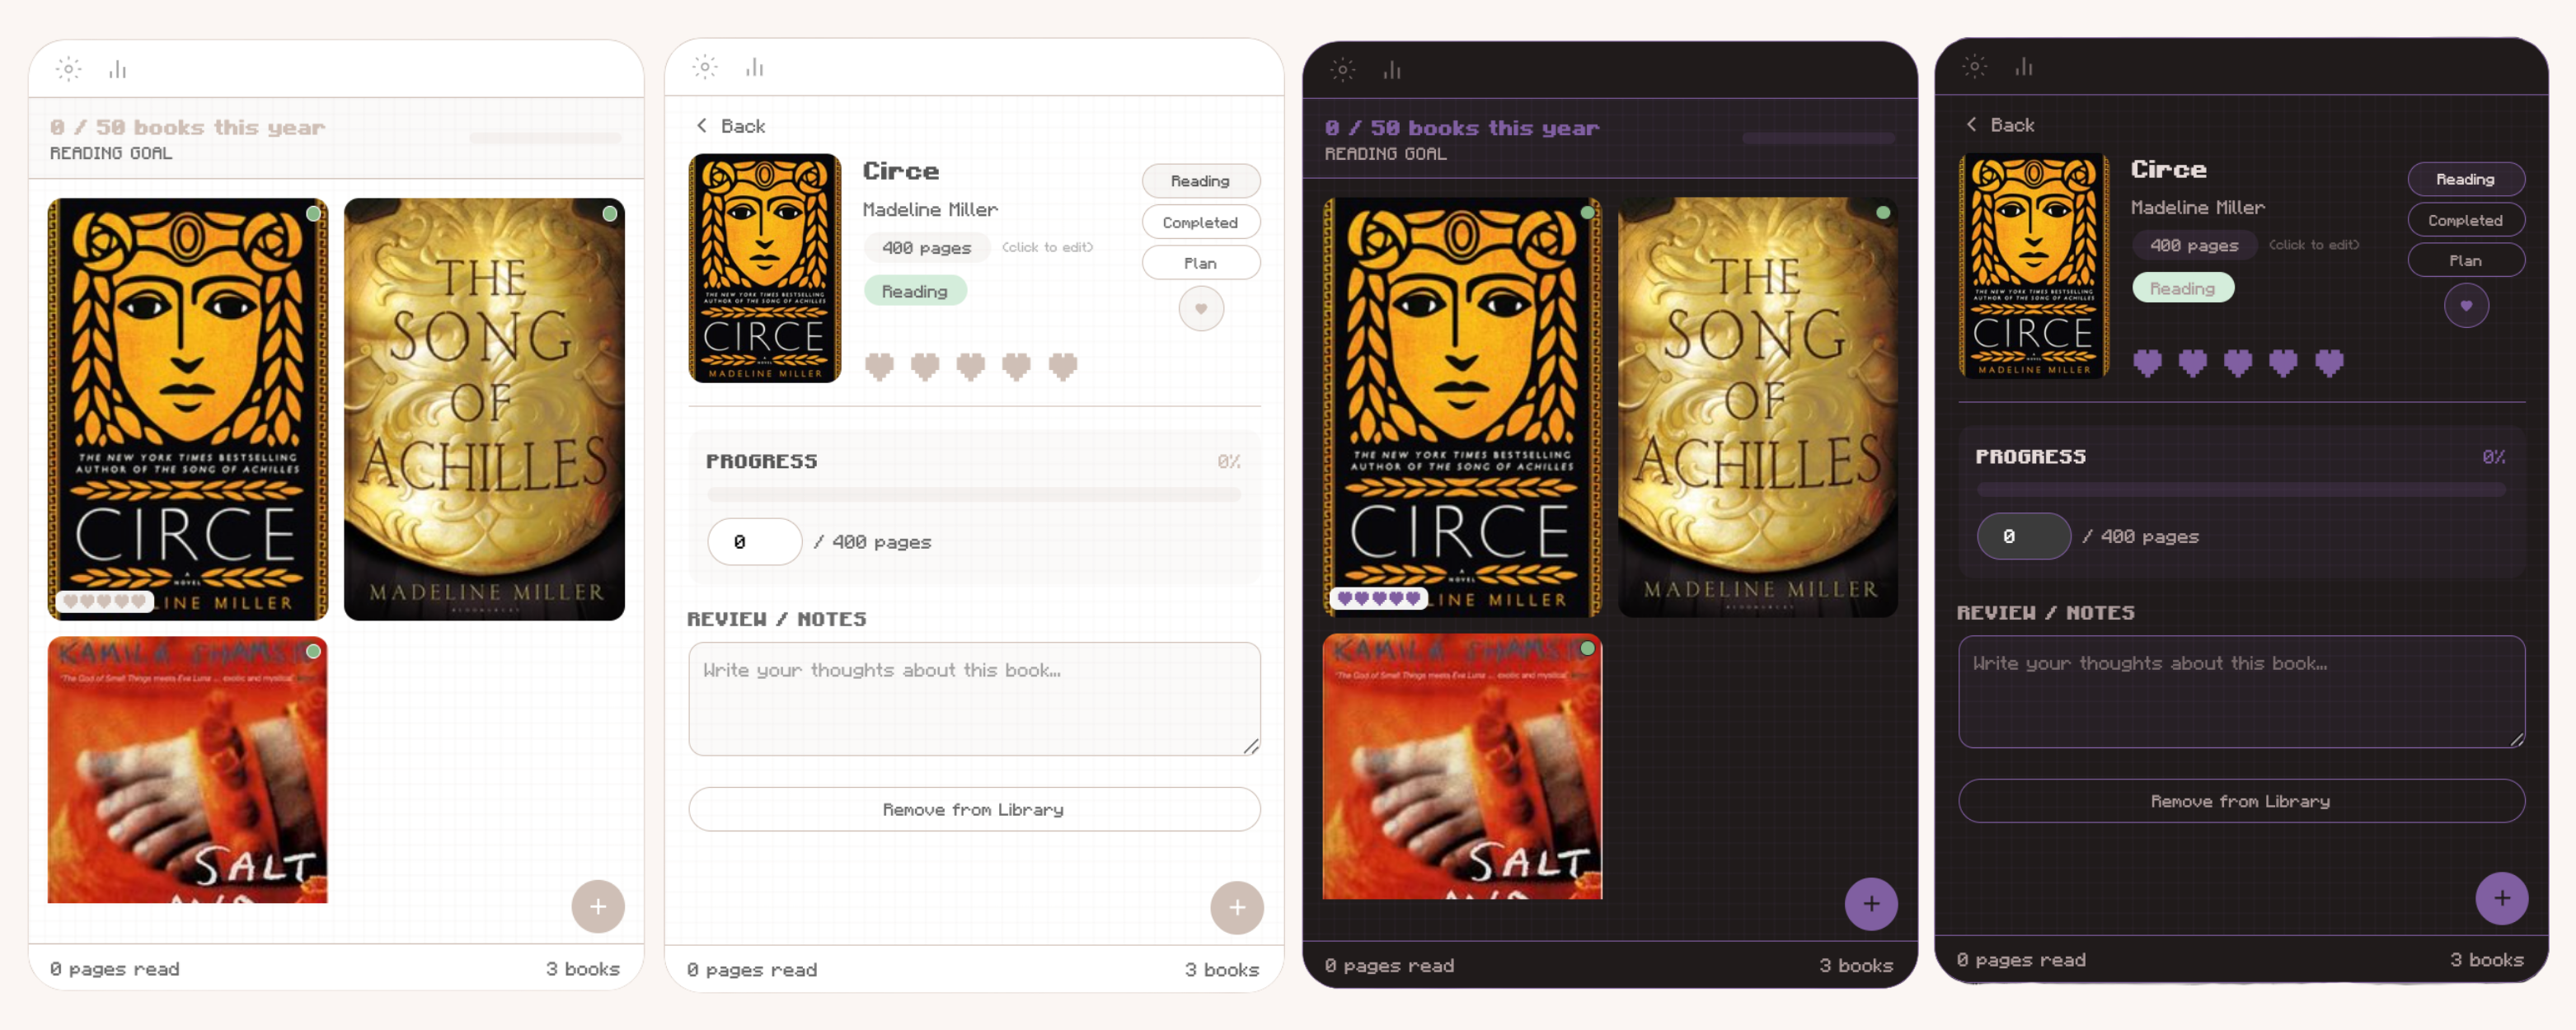
Task: Edit 400 pages chip in dark detail panel
Action: pyautogui.click(x=2195, y=245)
